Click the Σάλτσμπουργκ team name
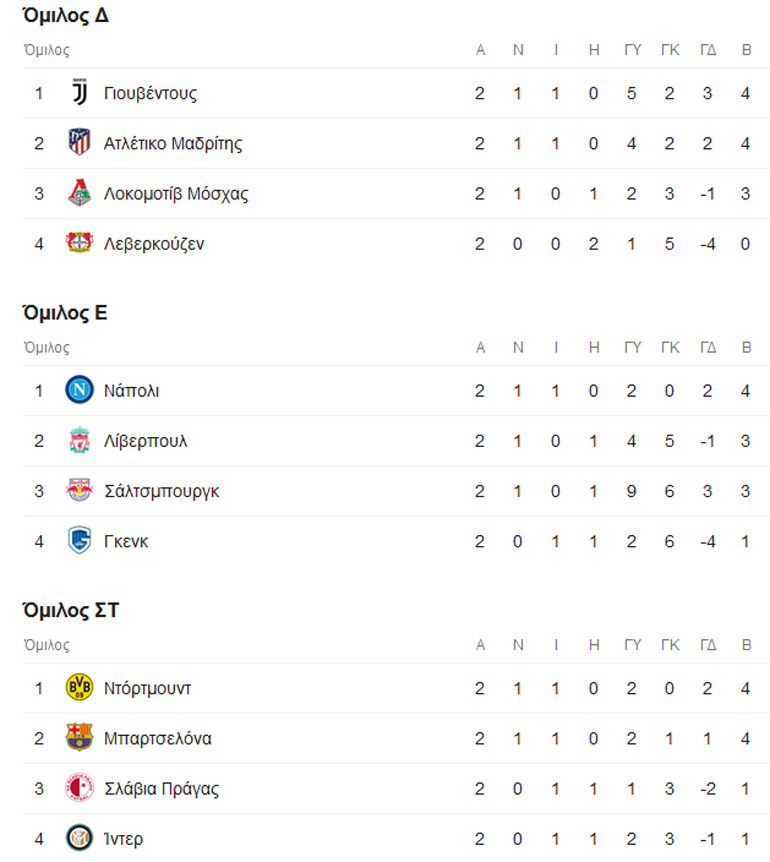Image resolution: width=770 pixels, height=862 pixels. pos(161,490)
